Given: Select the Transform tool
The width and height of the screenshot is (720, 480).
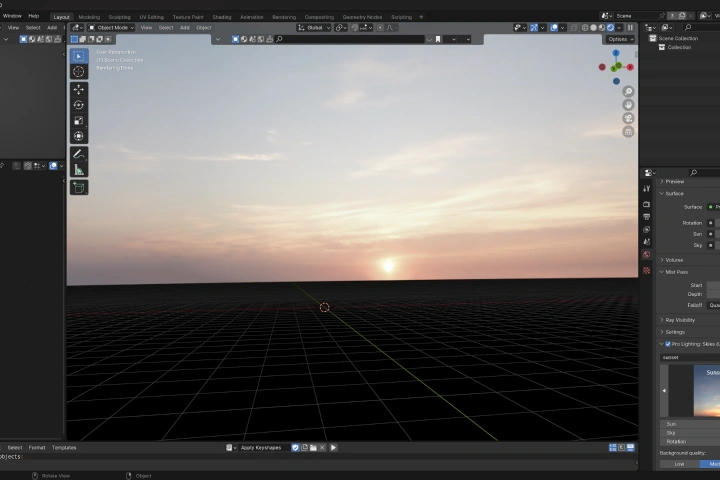Looking at the screenshot, I should 79,136.
